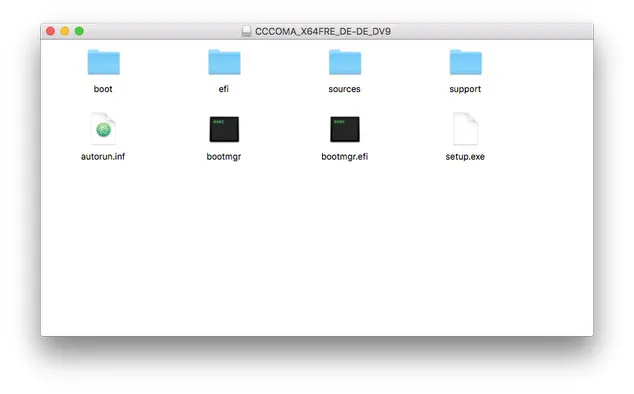
Task: Select the support folder icon
Action: (465, 62)
